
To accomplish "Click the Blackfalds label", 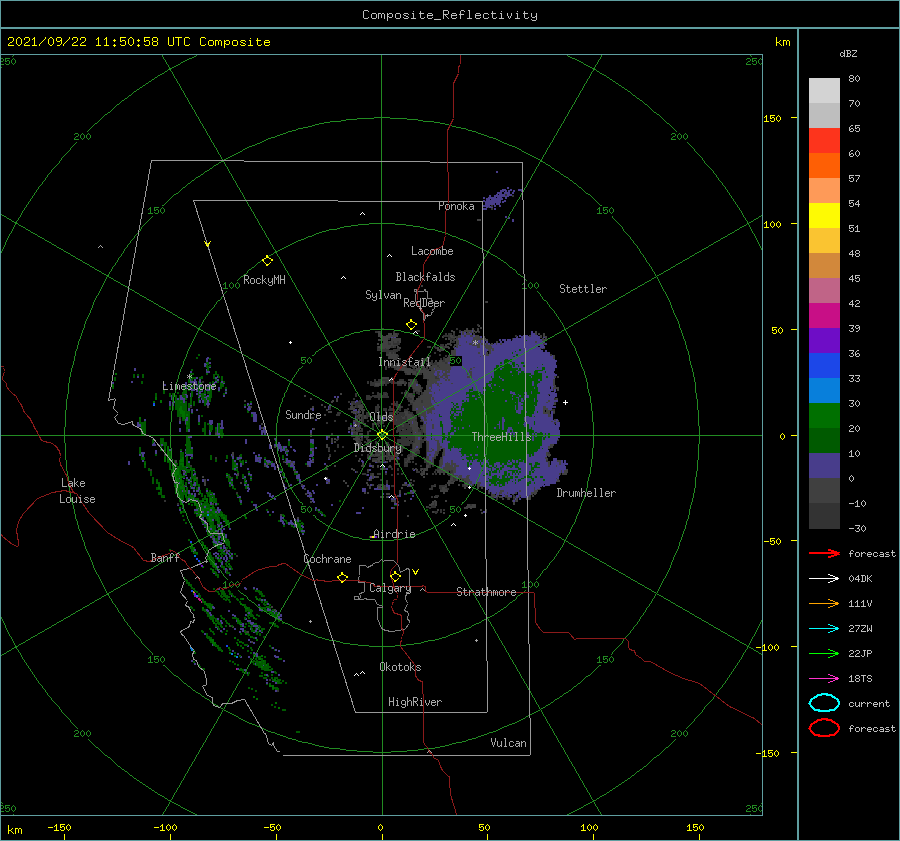I will point(425,277).
